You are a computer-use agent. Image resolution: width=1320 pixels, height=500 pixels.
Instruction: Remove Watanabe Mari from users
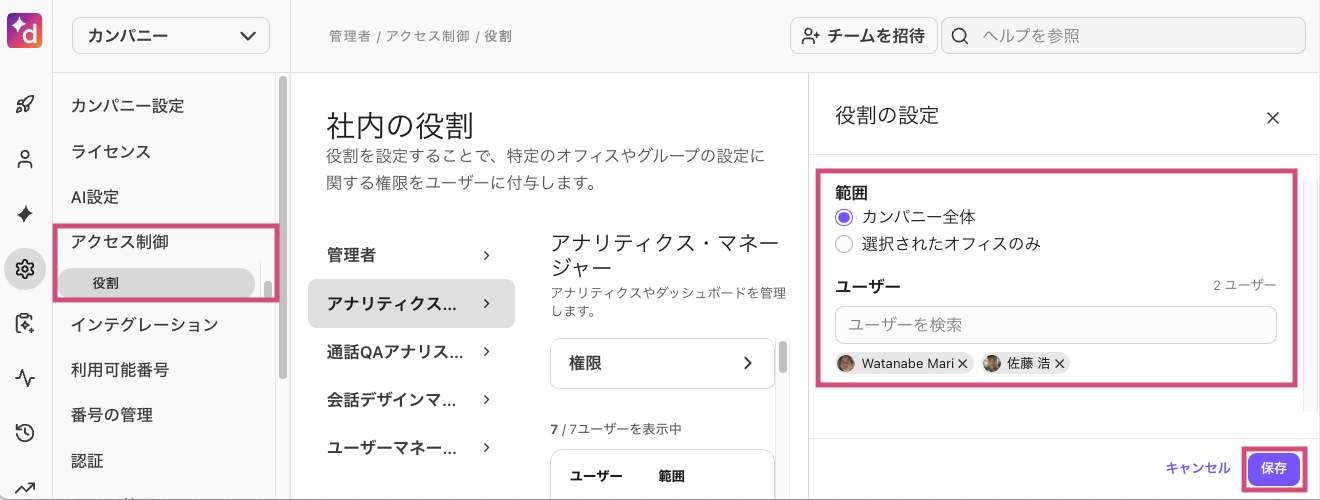962,364
